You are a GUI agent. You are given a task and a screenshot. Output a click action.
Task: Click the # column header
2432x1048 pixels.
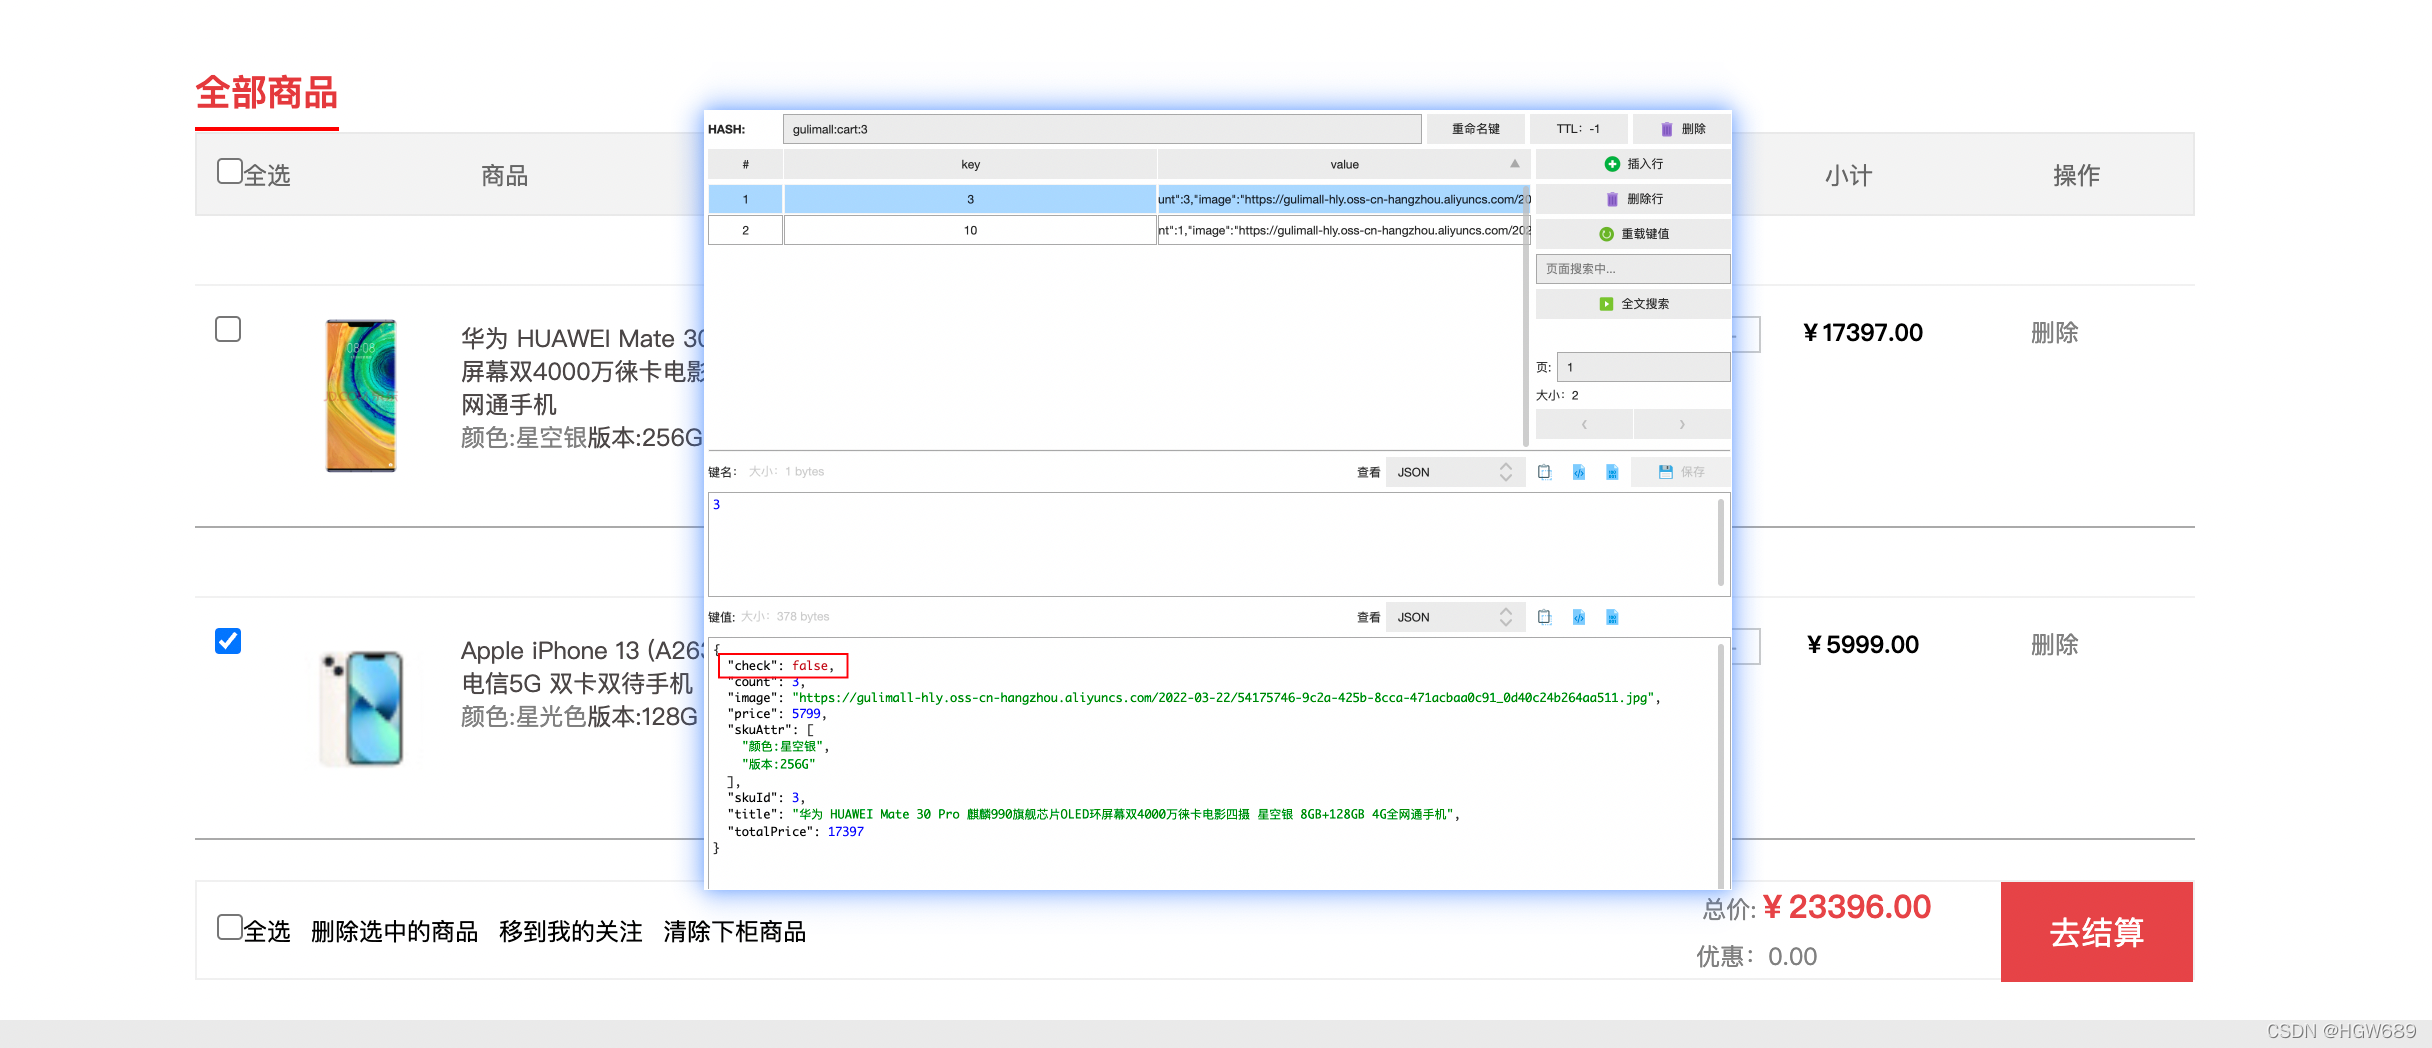click(745, 164)
